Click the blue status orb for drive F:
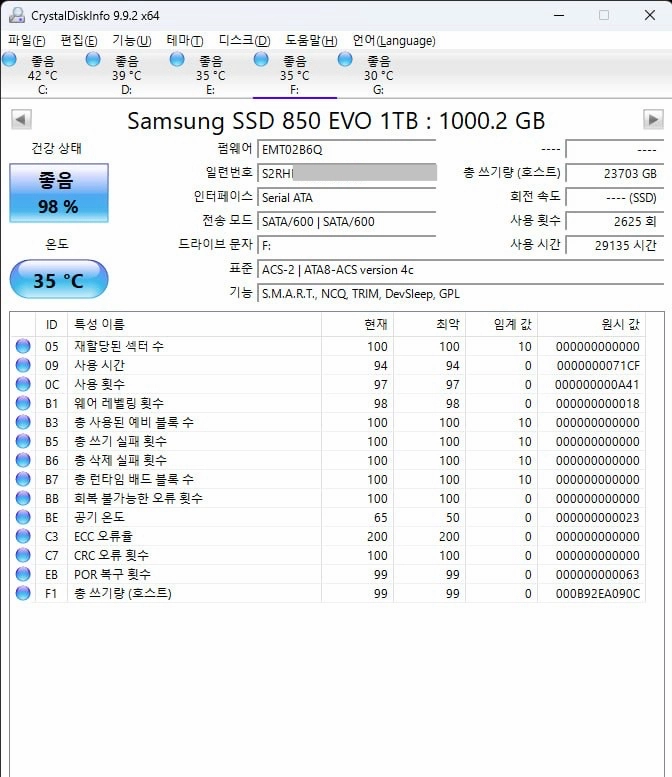Image resolution: width=672 pixels, height=777 pixels. 261,59
